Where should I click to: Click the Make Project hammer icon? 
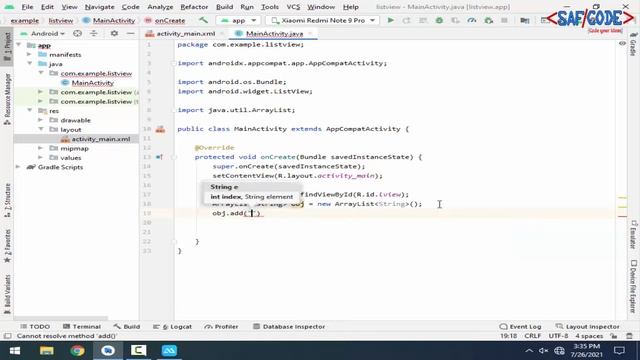click(203, 20)
